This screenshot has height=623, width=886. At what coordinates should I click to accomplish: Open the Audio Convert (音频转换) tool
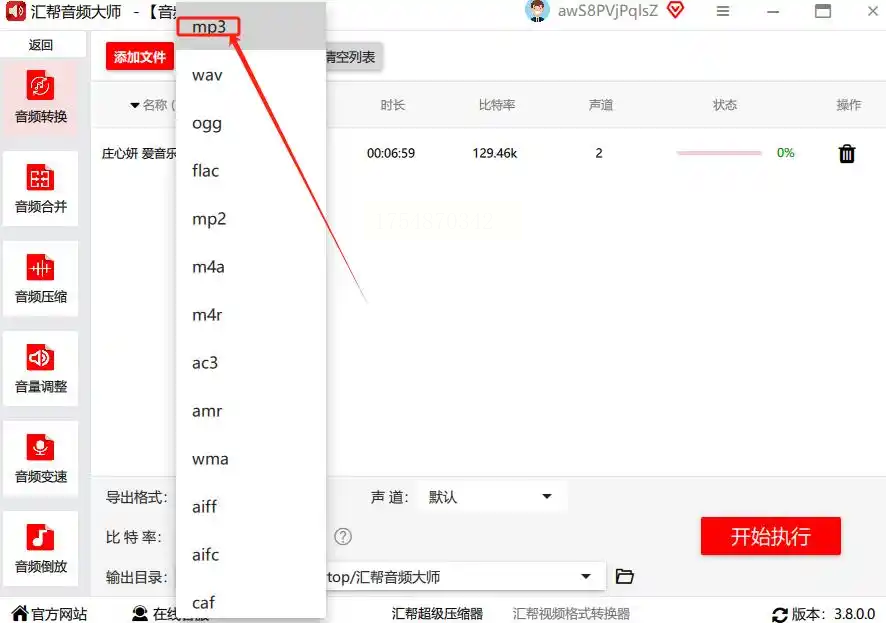41,97
